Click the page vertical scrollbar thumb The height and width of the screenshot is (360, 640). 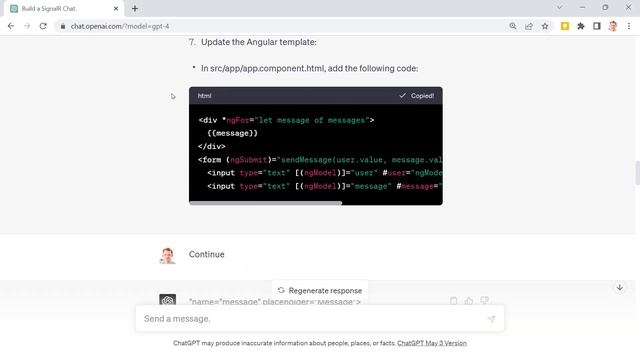[637, 173]
